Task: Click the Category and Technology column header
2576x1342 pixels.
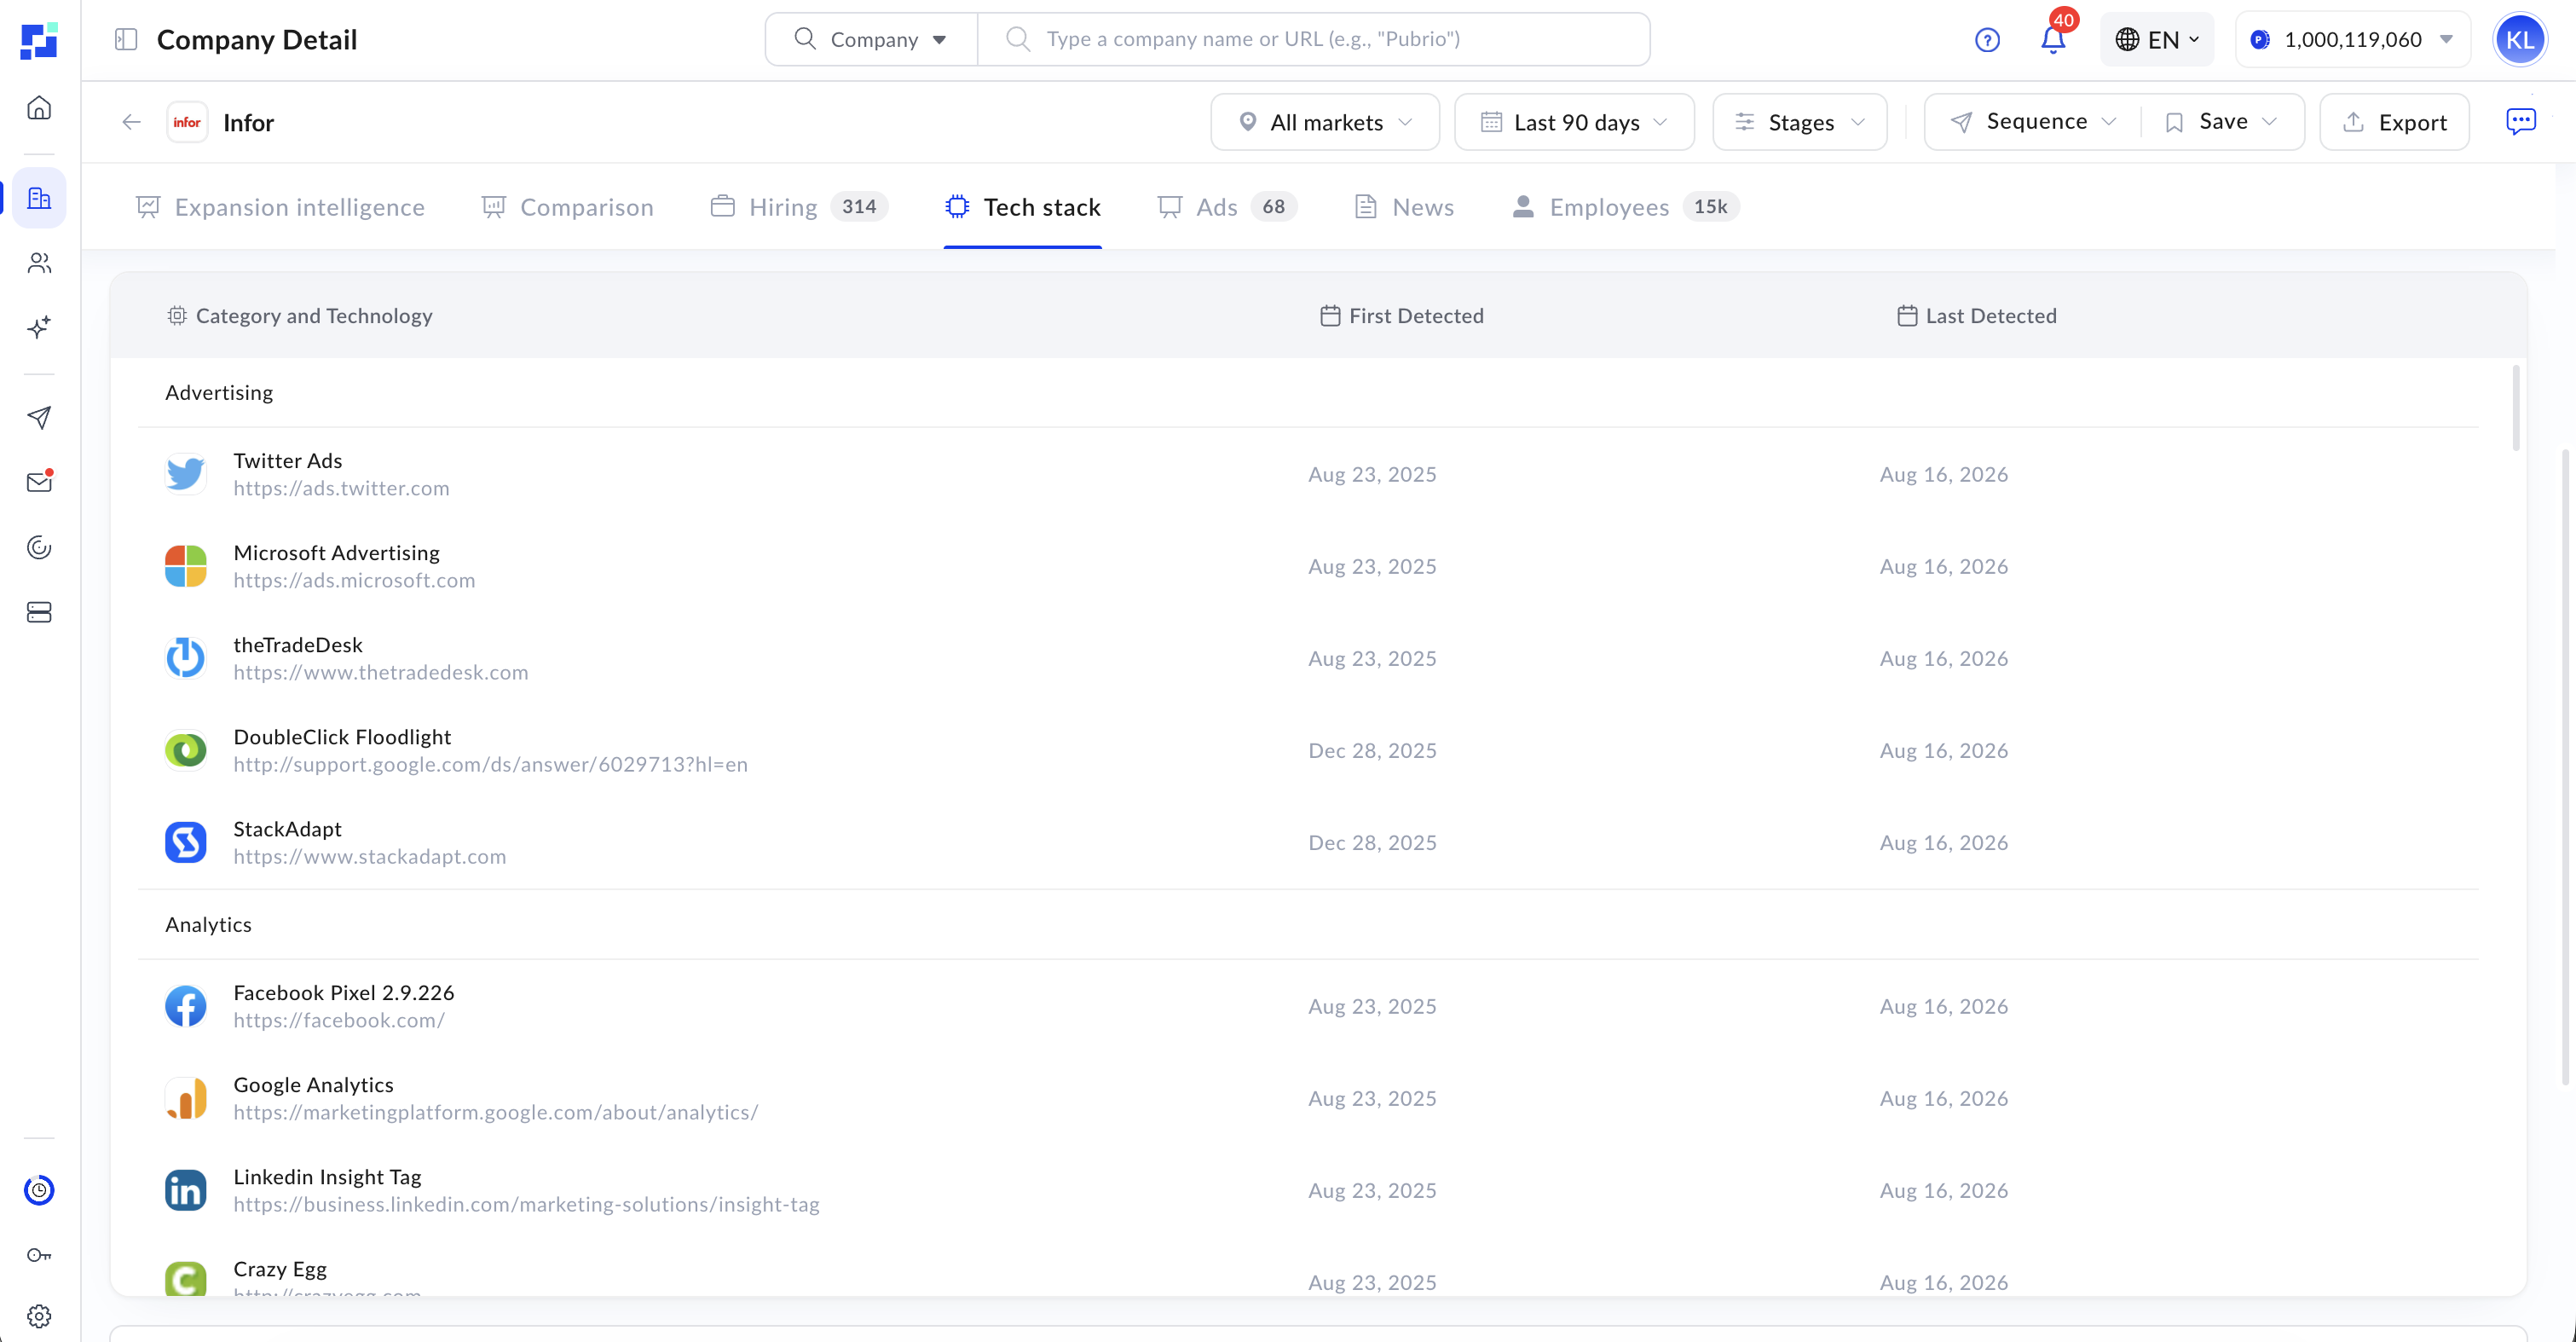Action: (299, 316)
